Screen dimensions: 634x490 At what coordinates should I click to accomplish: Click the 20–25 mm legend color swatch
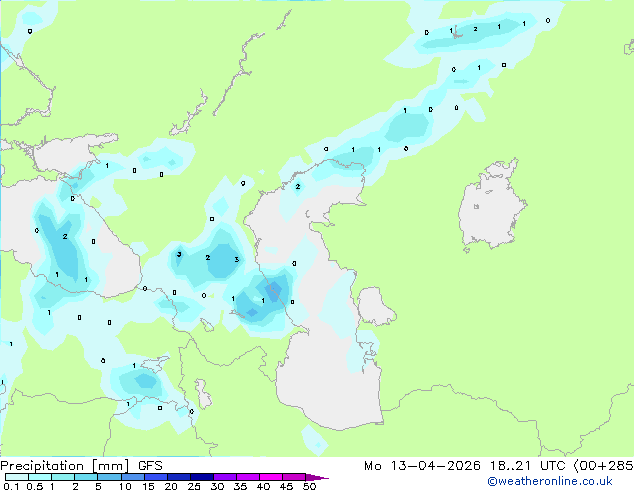(179, 477)
